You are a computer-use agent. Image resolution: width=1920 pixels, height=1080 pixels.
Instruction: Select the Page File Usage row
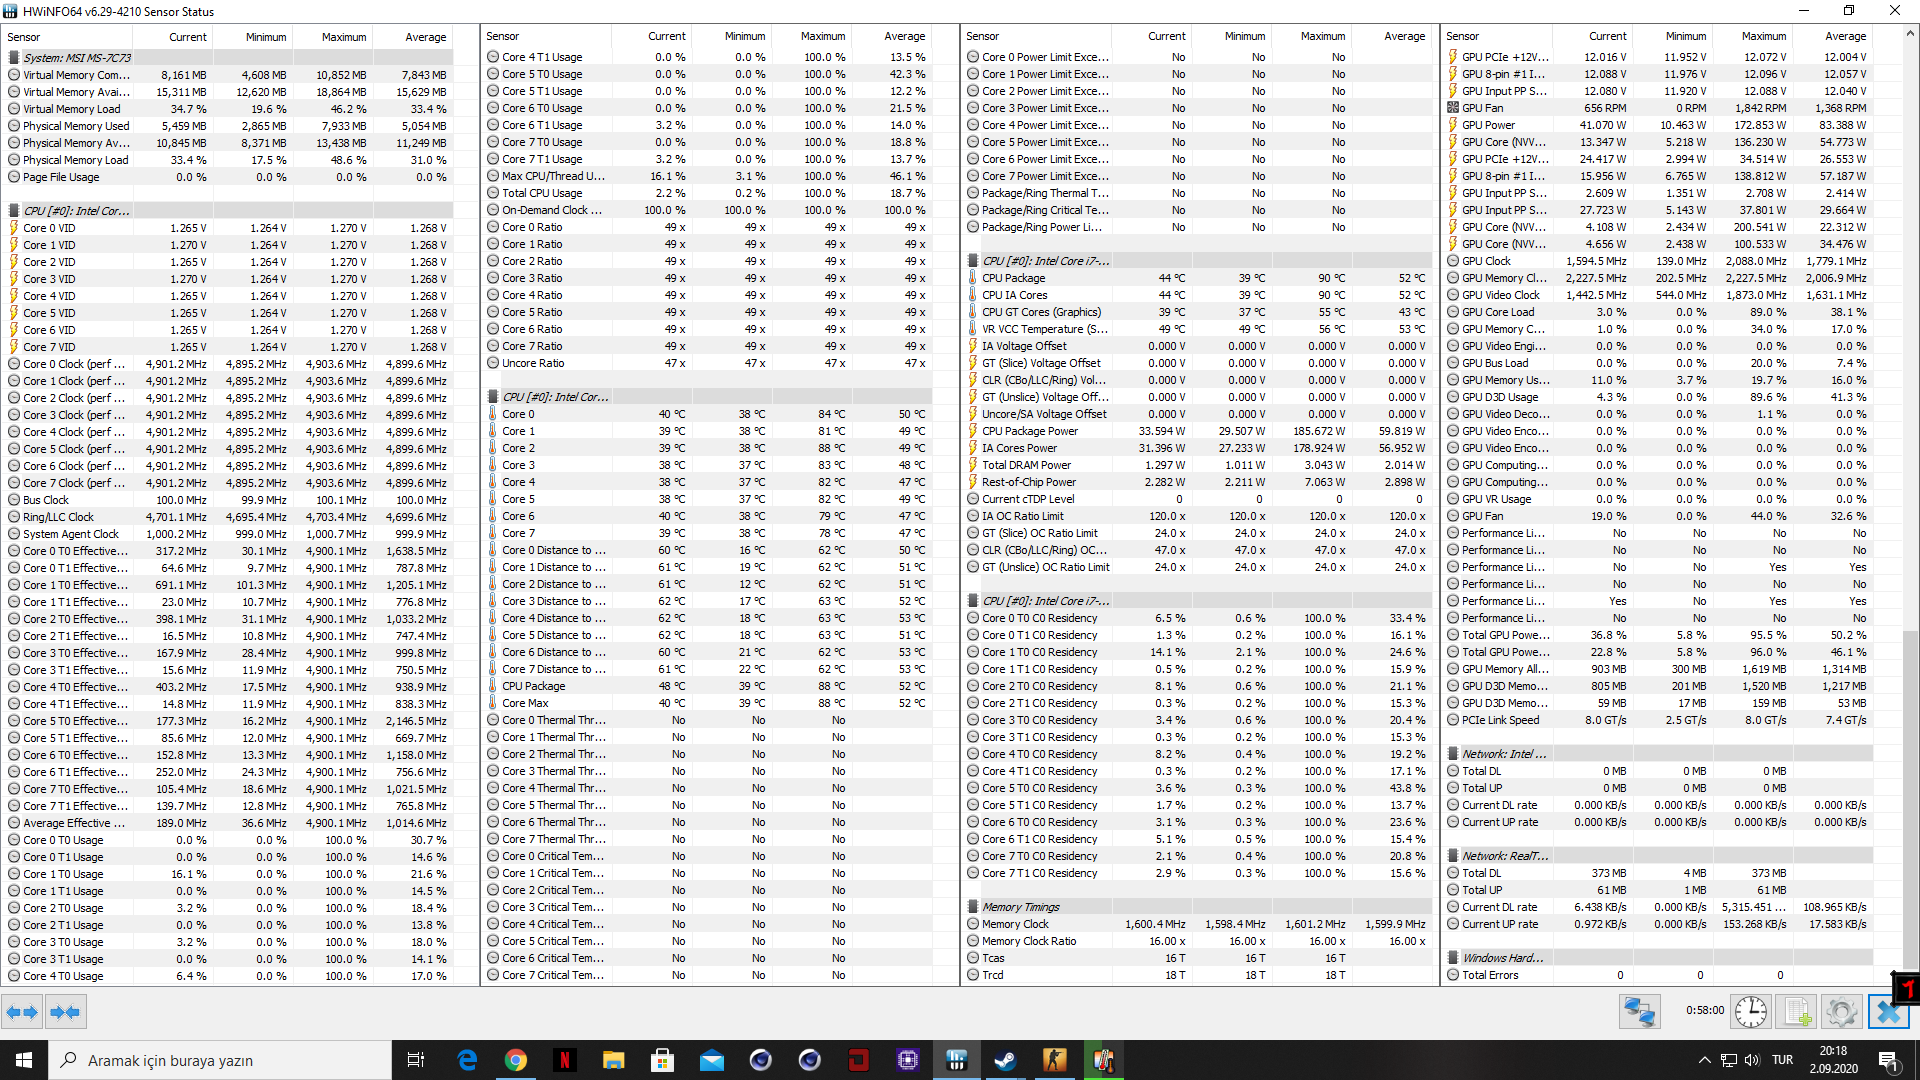229,177
